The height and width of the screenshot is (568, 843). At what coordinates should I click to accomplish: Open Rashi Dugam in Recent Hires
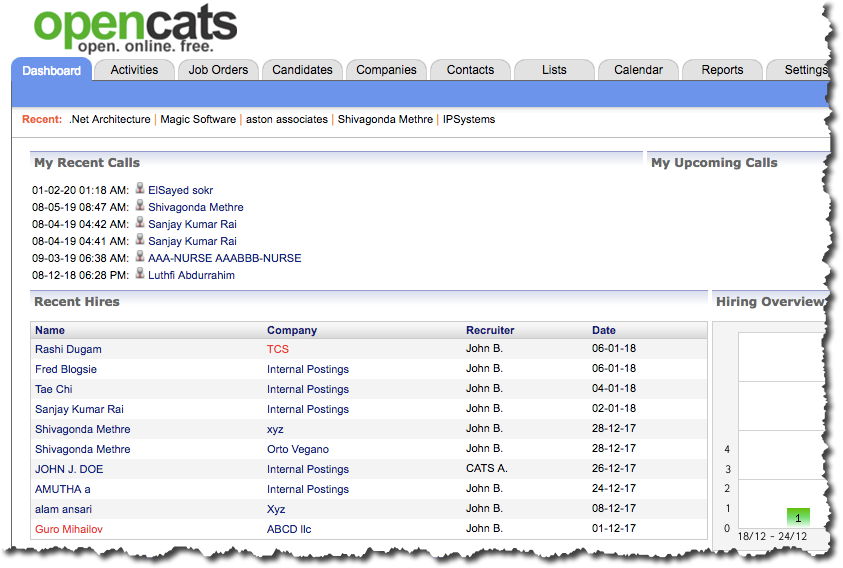click(68, 349)
